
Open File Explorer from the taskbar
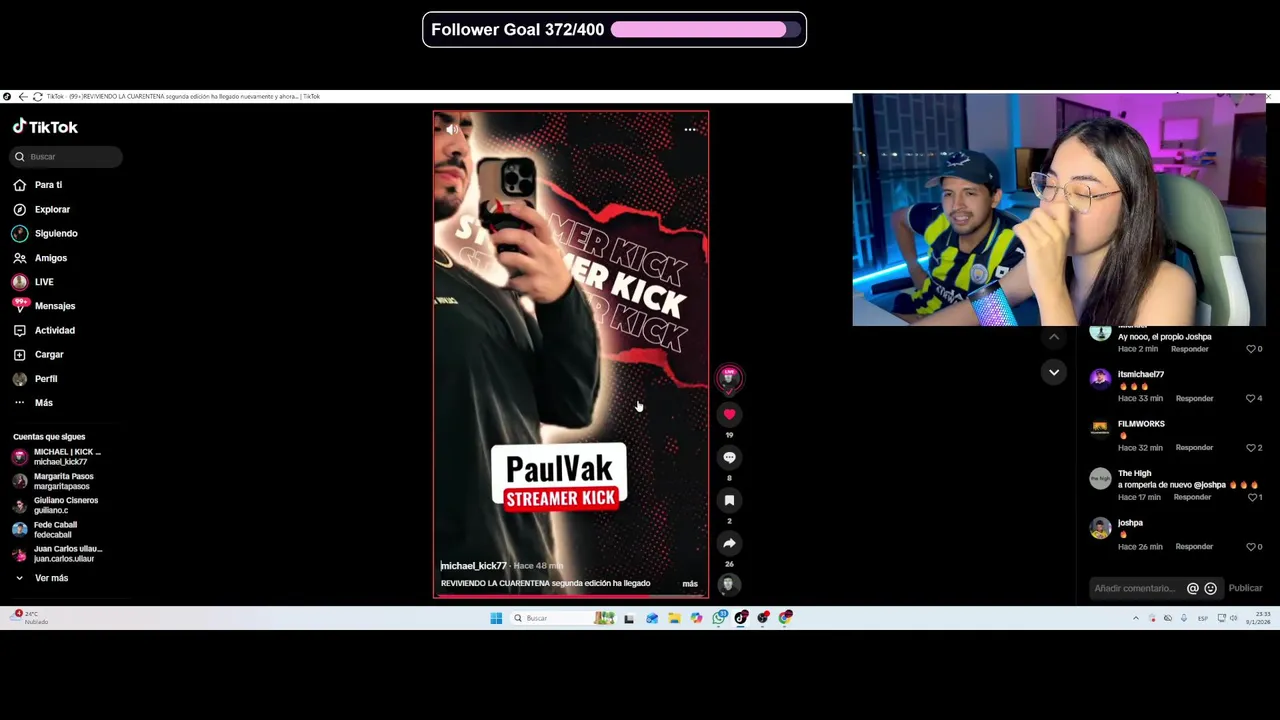tap(674, 618)
